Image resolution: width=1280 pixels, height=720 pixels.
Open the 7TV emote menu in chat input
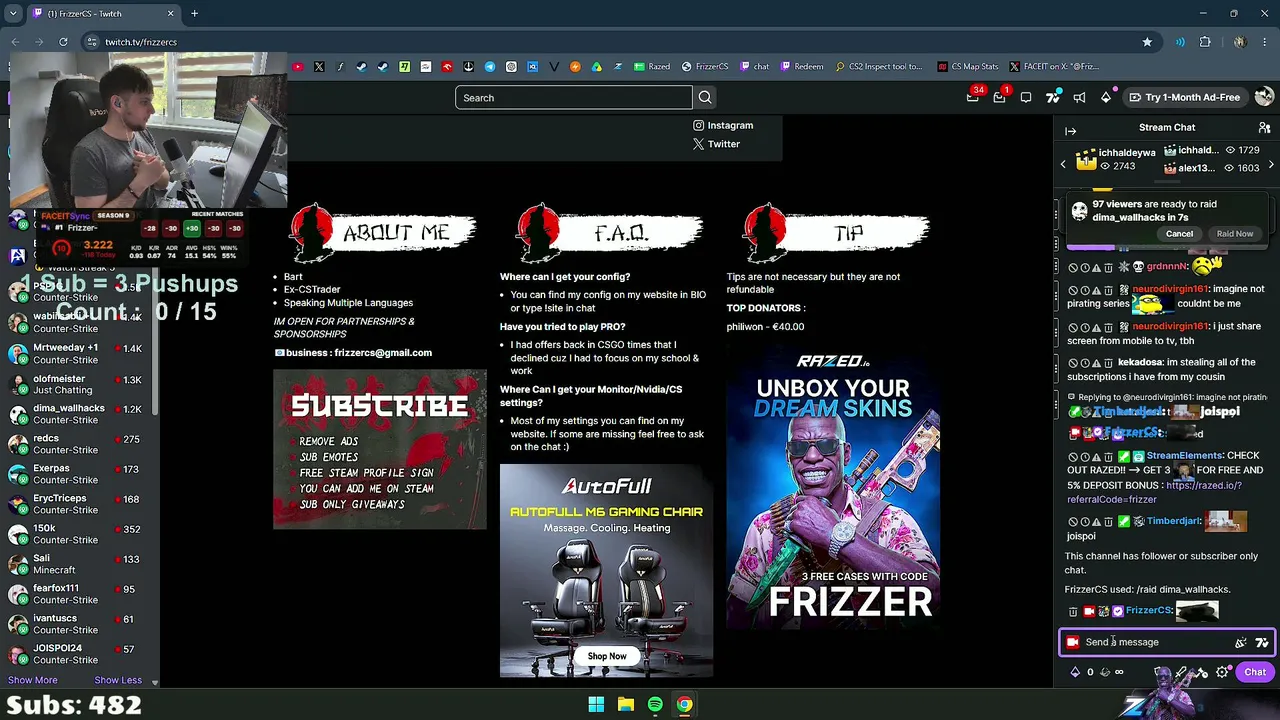(x=1262, y=643)
